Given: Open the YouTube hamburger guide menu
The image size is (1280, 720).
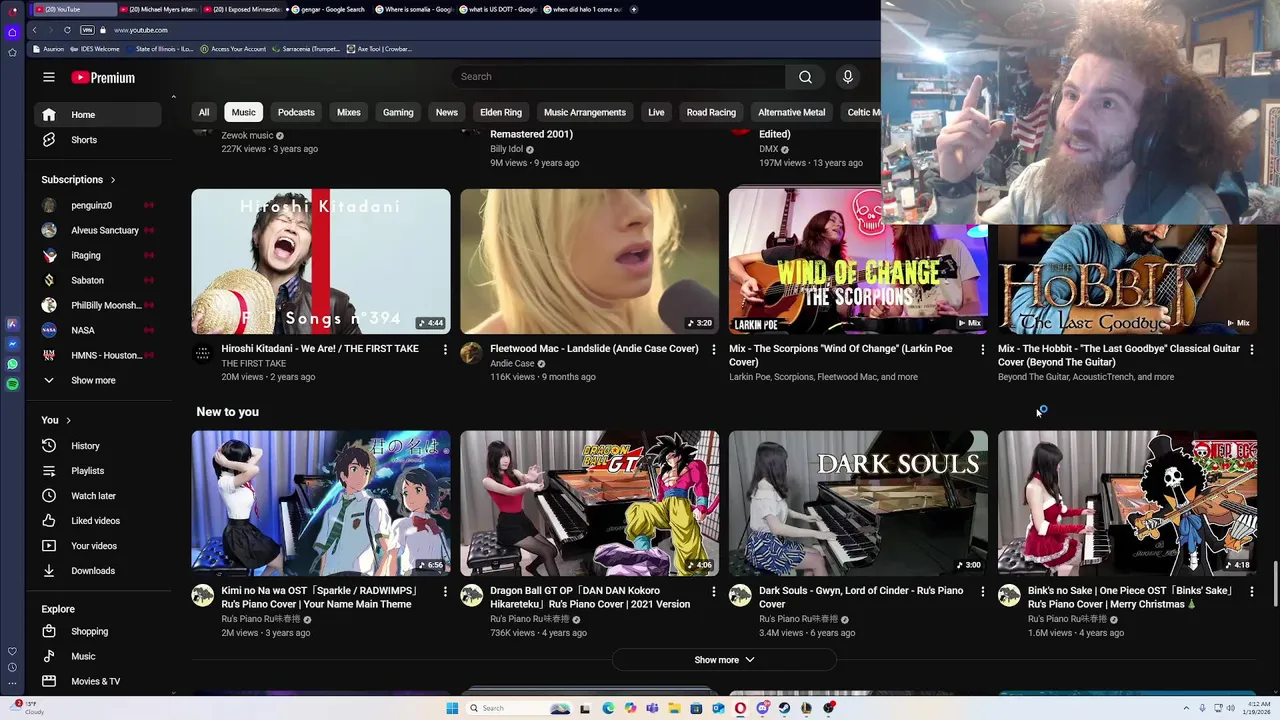Looking at the screenshot, I should point(49,77).
